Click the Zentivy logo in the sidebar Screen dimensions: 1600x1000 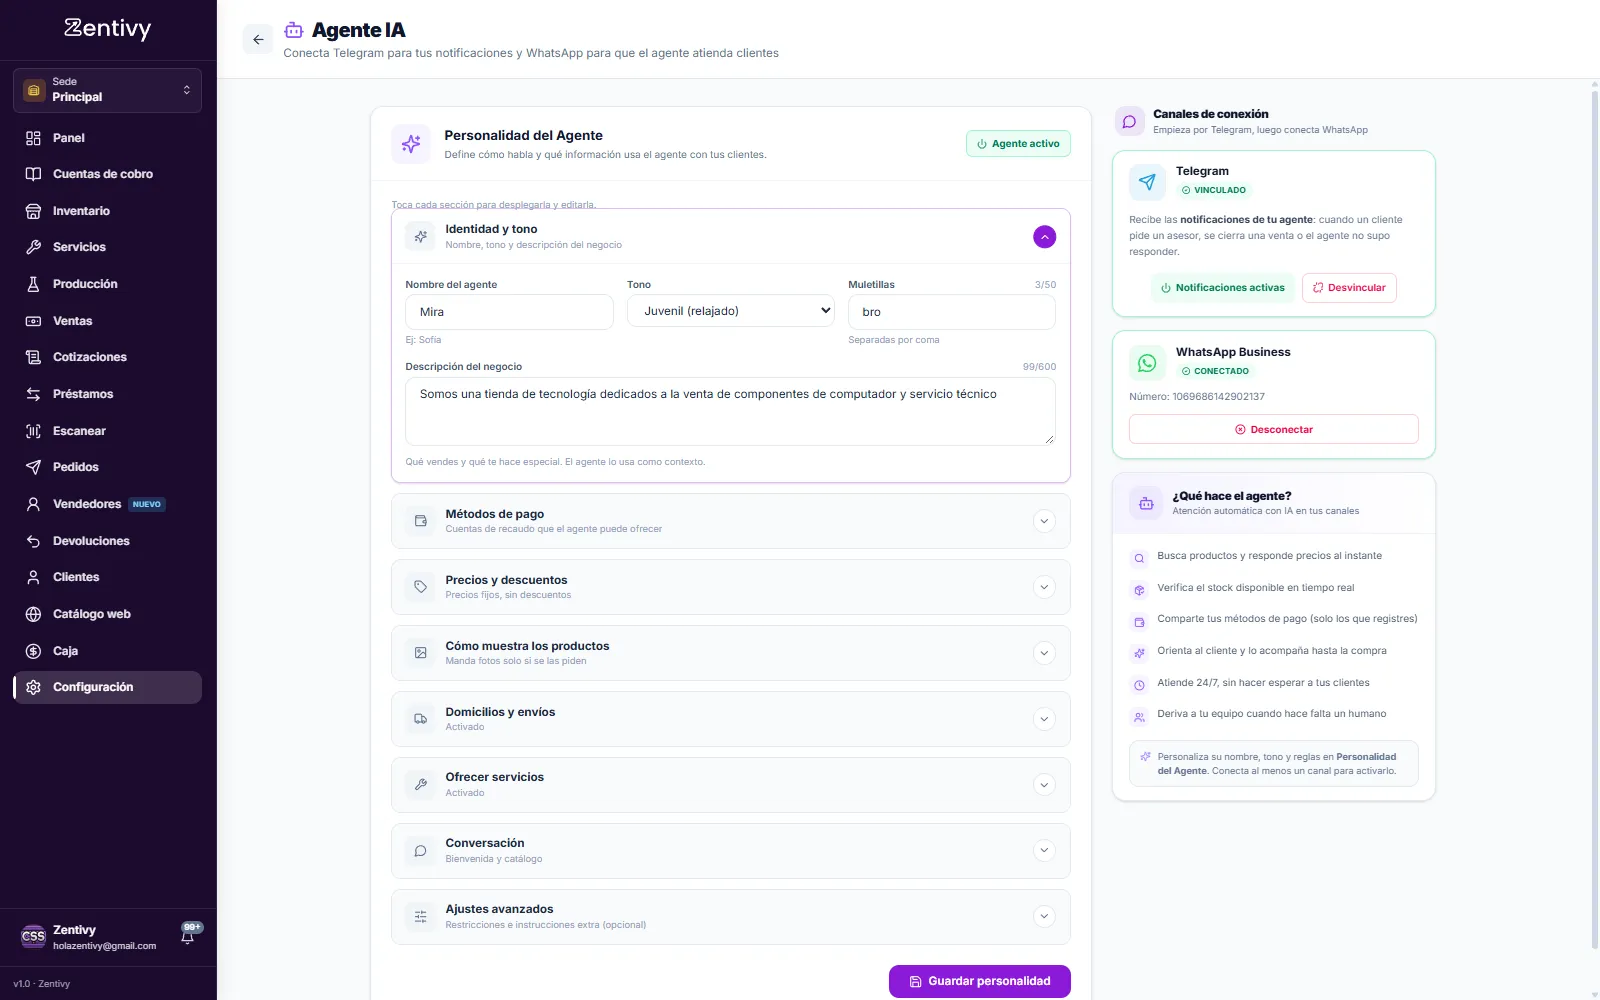108,28
